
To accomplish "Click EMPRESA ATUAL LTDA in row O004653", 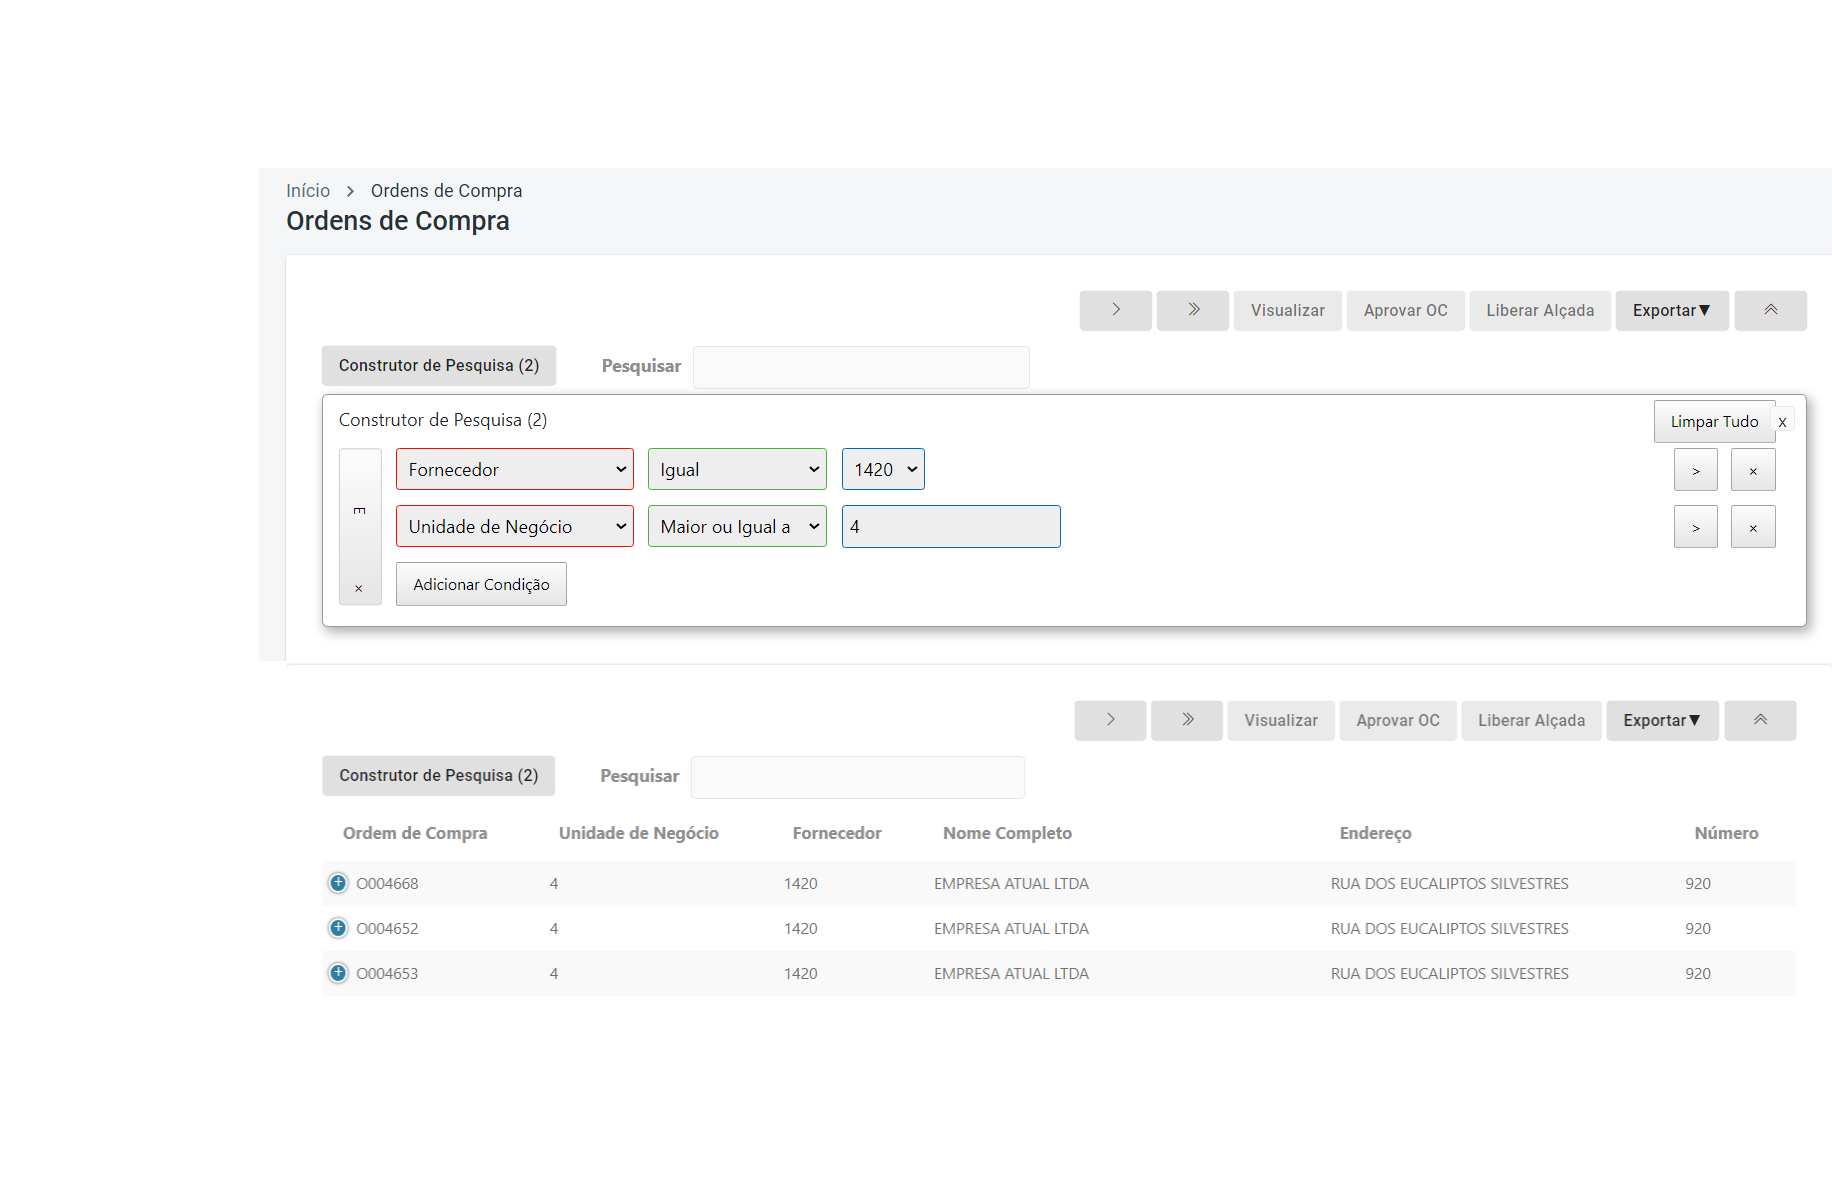I will pyautogui.click(x=1011, y=974).
